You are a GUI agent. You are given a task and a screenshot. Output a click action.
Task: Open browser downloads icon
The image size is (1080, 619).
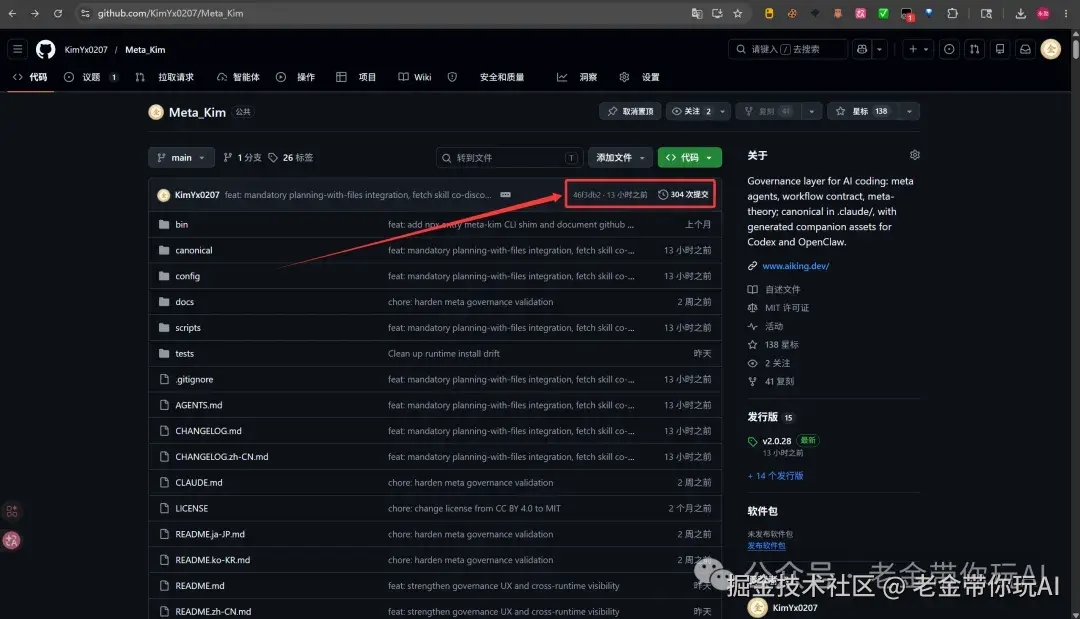1021,13
